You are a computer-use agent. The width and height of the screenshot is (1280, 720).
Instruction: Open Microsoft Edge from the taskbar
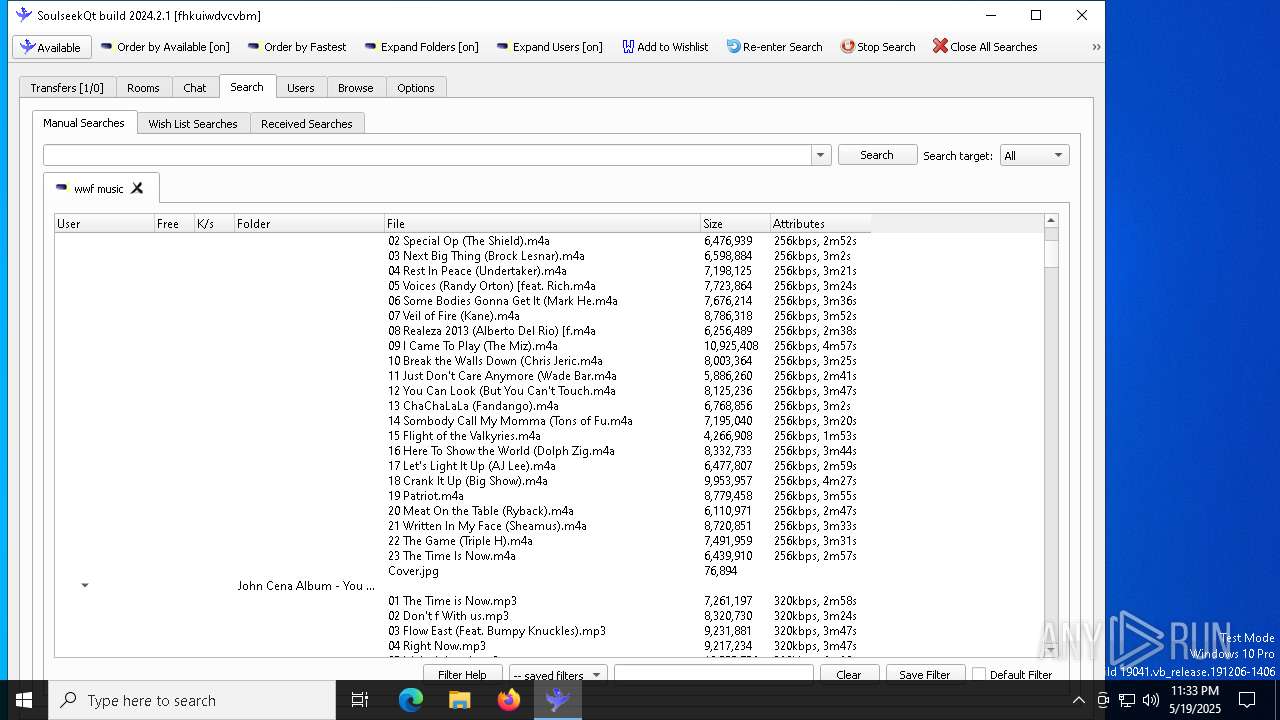[411, 700]
